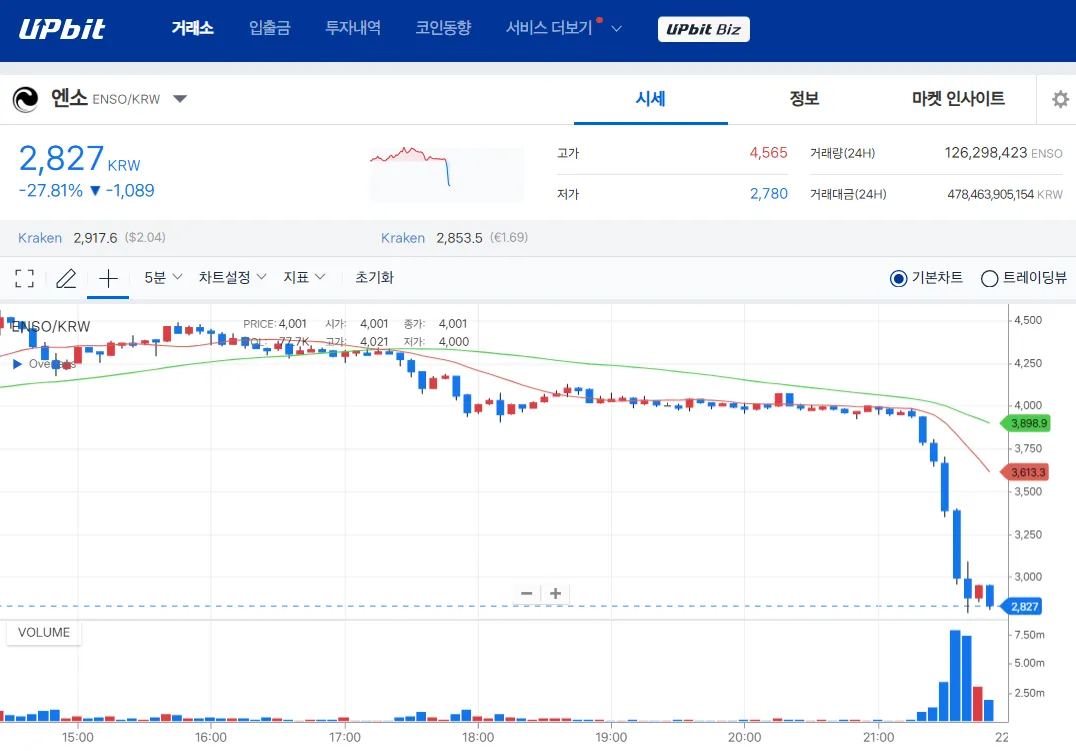Zoom in the chart with plus button
1076x751 pixels.
pyautogui.click(x=555, y=593)
